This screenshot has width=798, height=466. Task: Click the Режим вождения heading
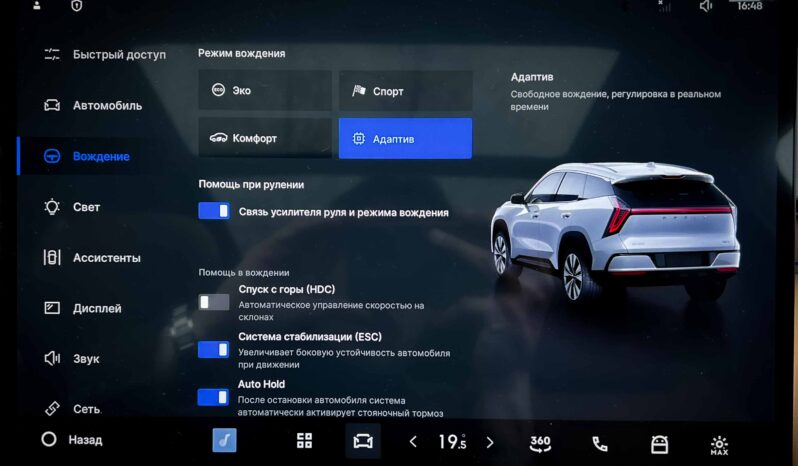pyautogui.click(x=242, y=53)
